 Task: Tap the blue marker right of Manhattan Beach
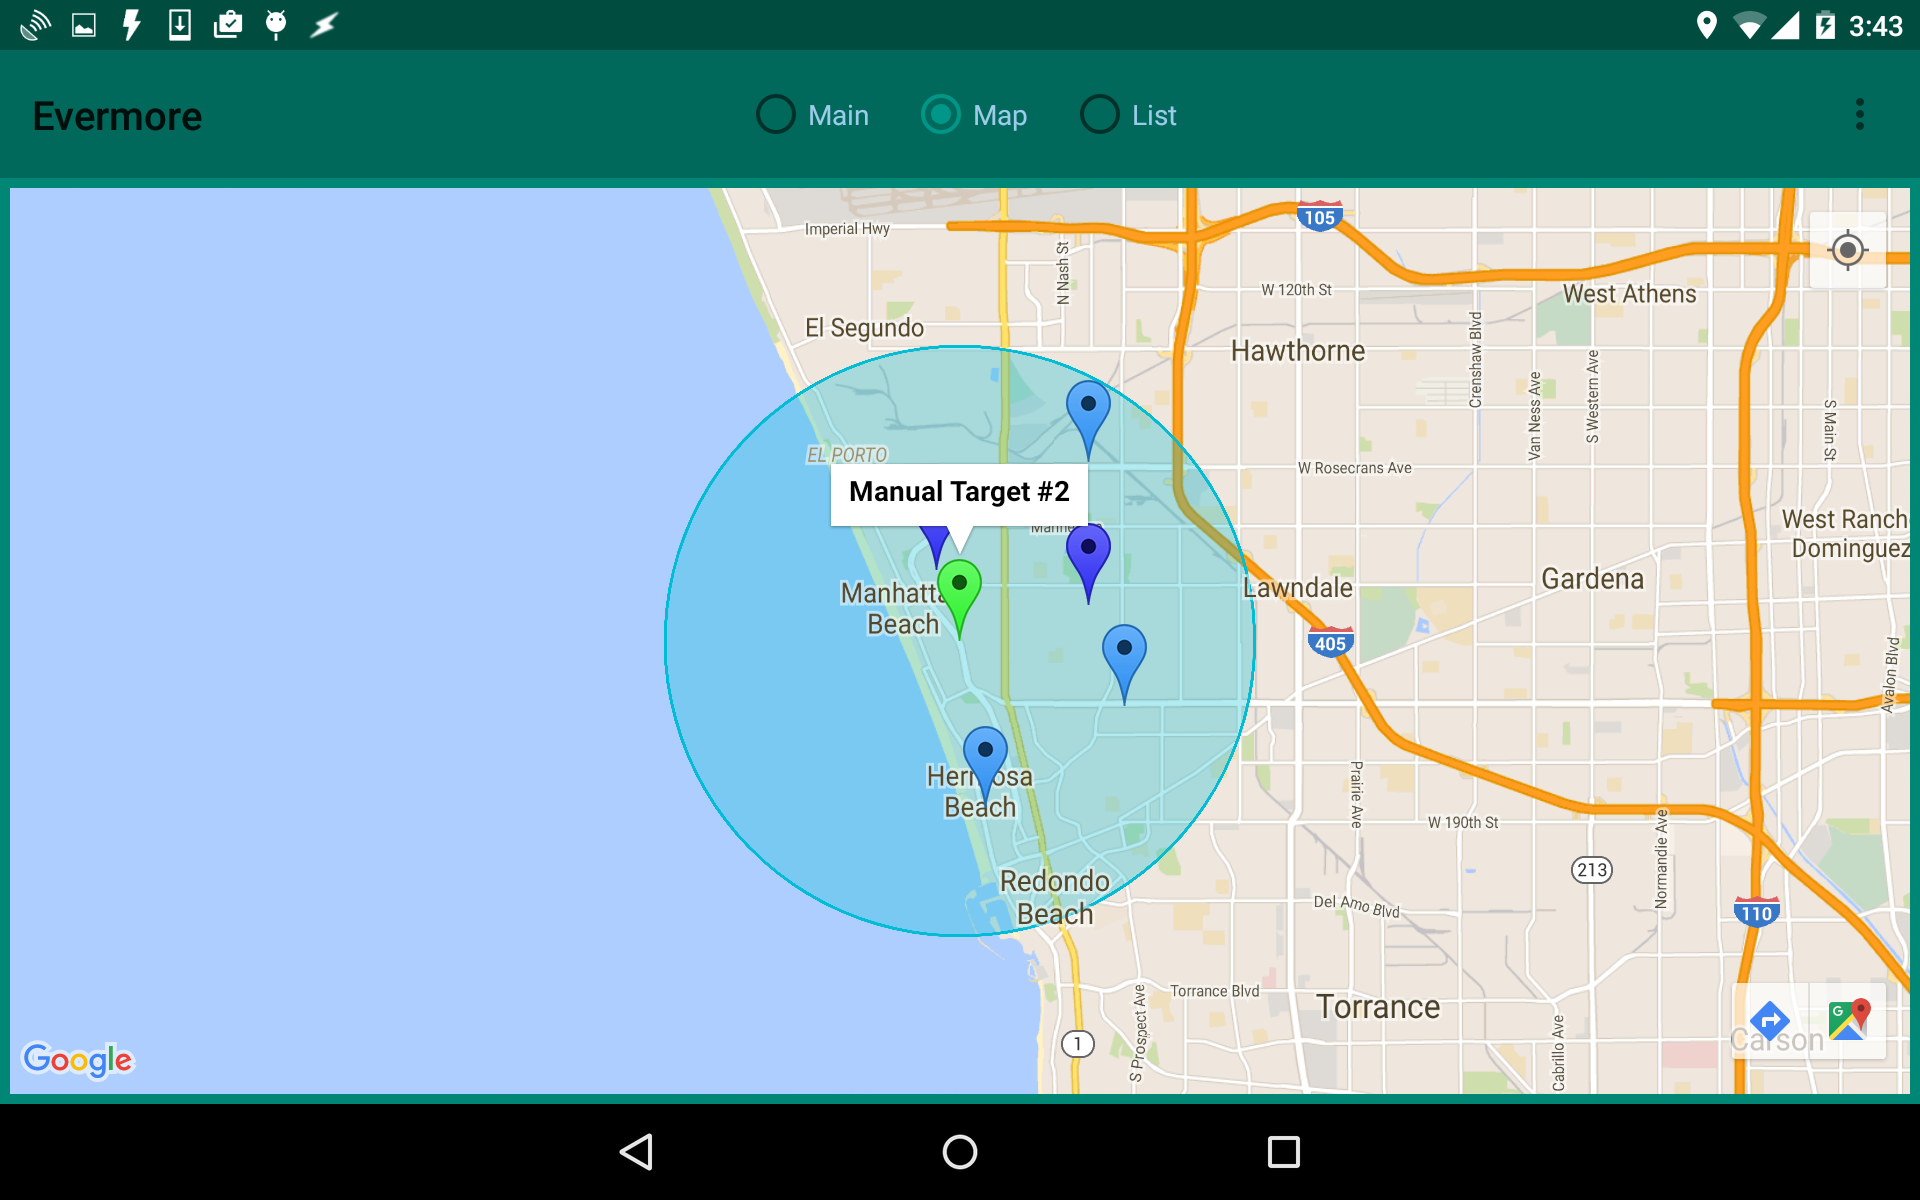point(1088,553)
